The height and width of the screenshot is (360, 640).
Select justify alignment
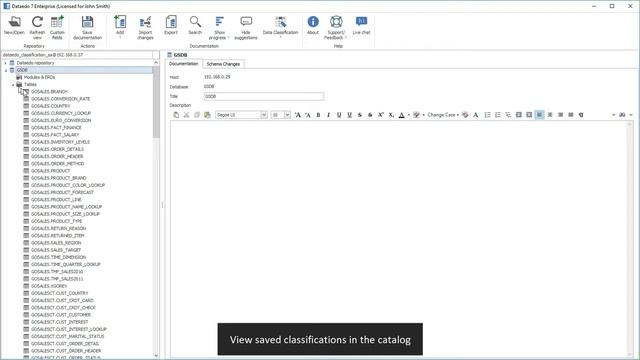tap(571, 115)
